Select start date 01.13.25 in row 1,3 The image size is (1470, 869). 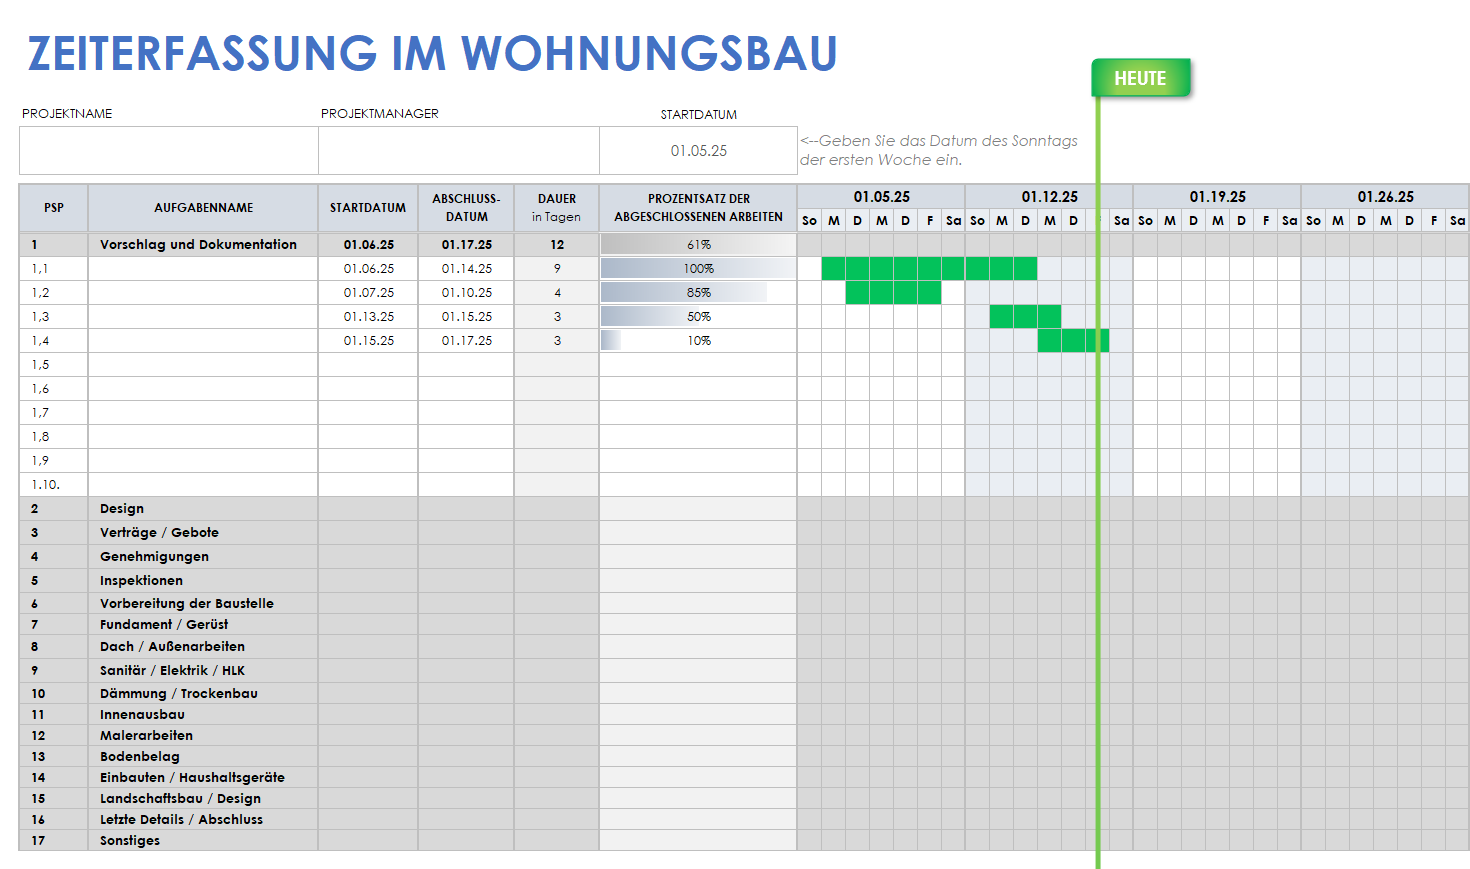click(x=368, y=317)
